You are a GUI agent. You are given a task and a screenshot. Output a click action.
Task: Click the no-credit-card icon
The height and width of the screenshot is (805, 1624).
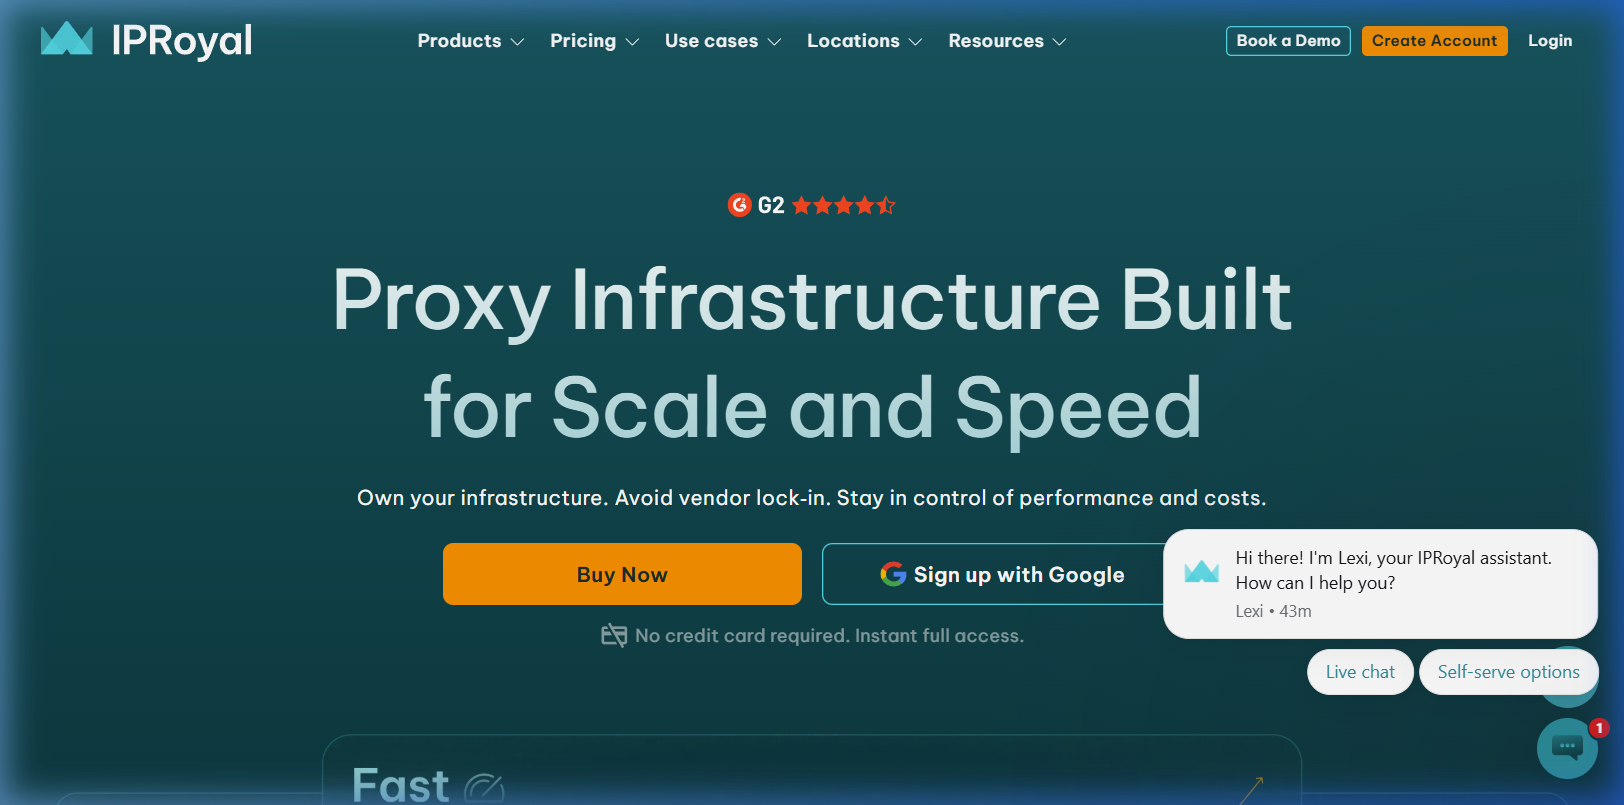tap(614, 635)
